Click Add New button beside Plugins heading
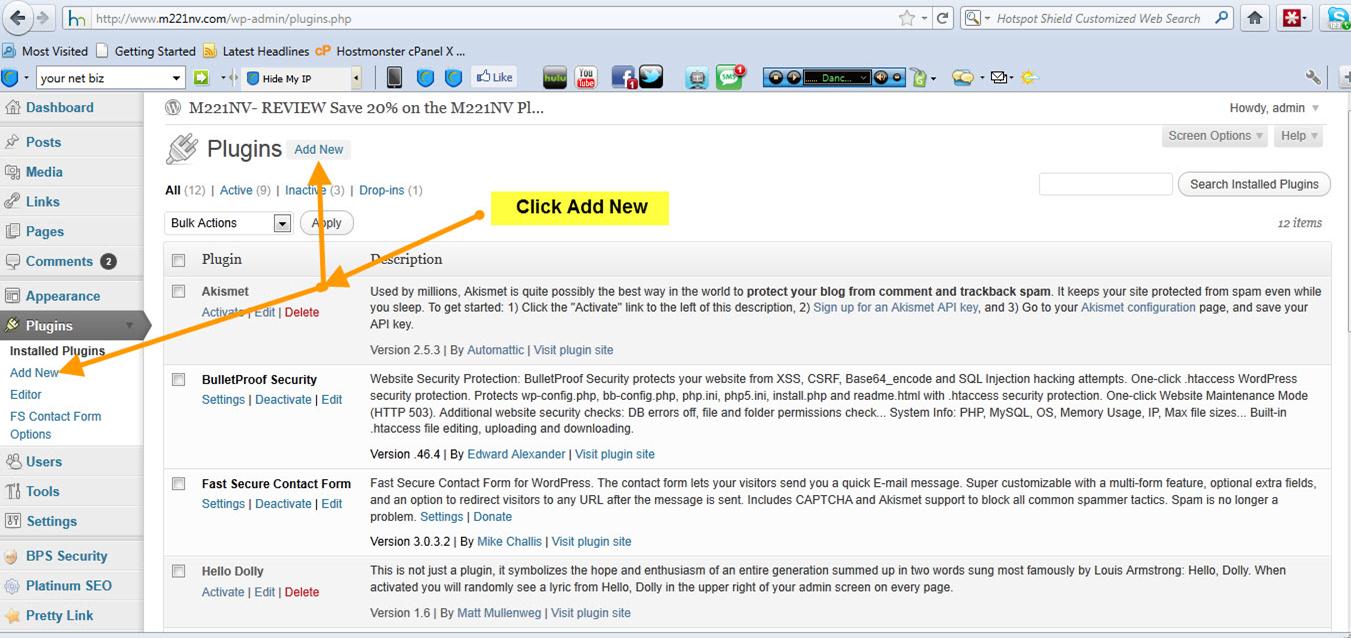Viewport: 1351px width, 638px height. point(318,149)
